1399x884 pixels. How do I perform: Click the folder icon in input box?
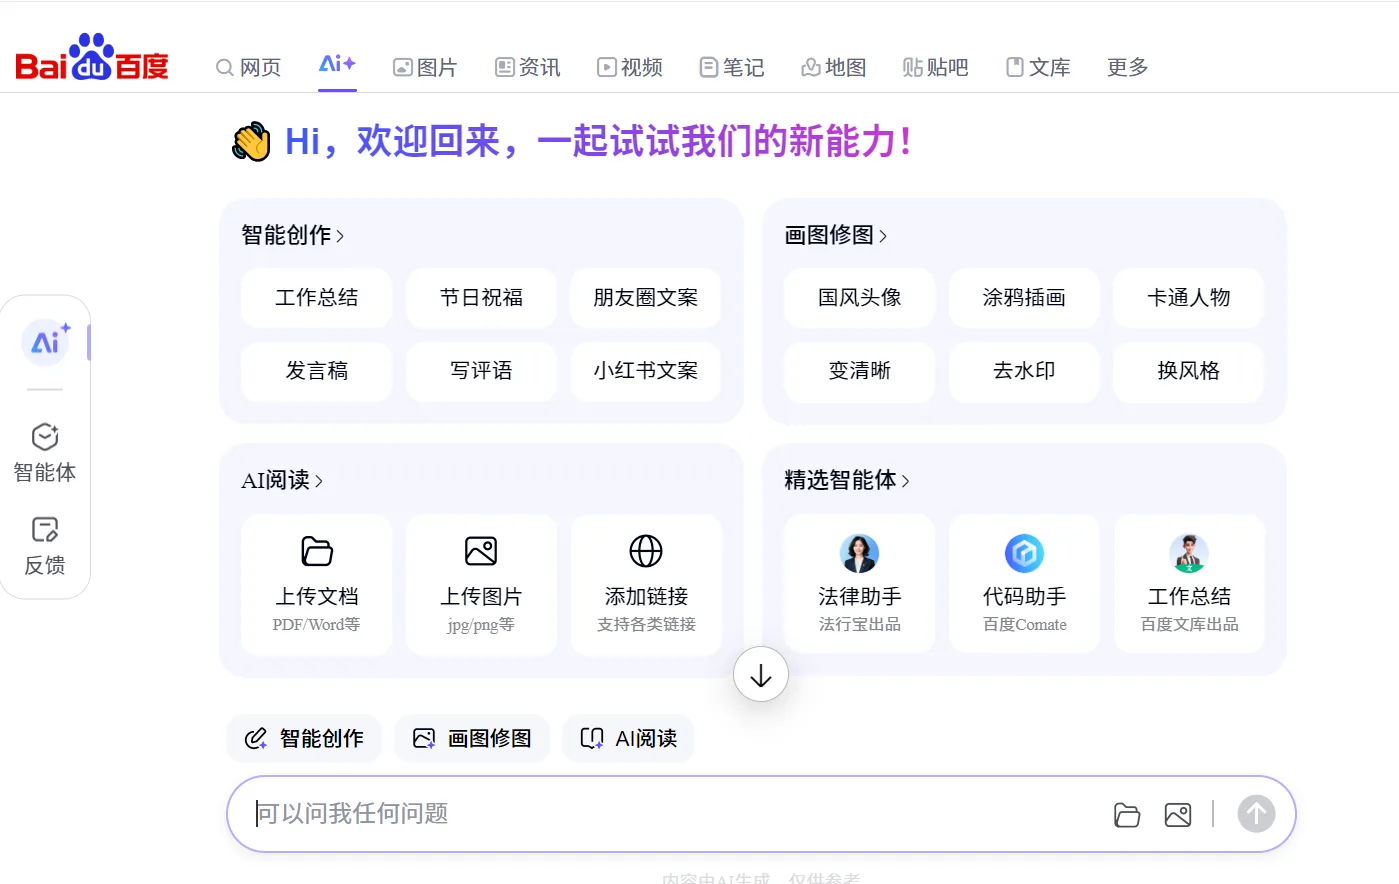[x=1127, y=815]
